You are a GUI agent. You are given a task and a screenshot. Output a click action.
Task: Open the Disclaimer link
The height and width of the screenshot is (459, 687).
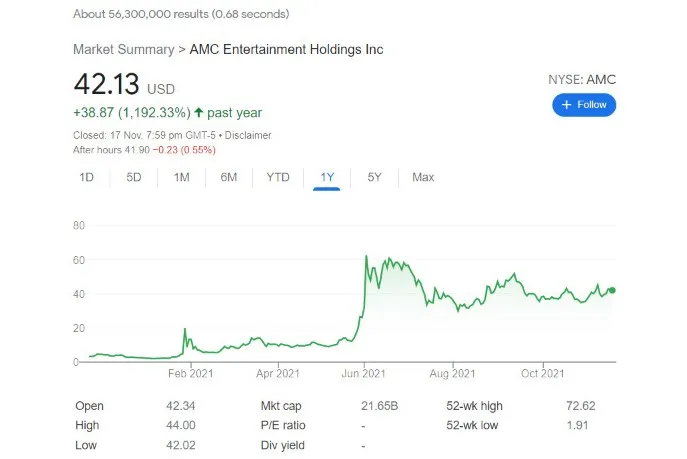[248, 135]
